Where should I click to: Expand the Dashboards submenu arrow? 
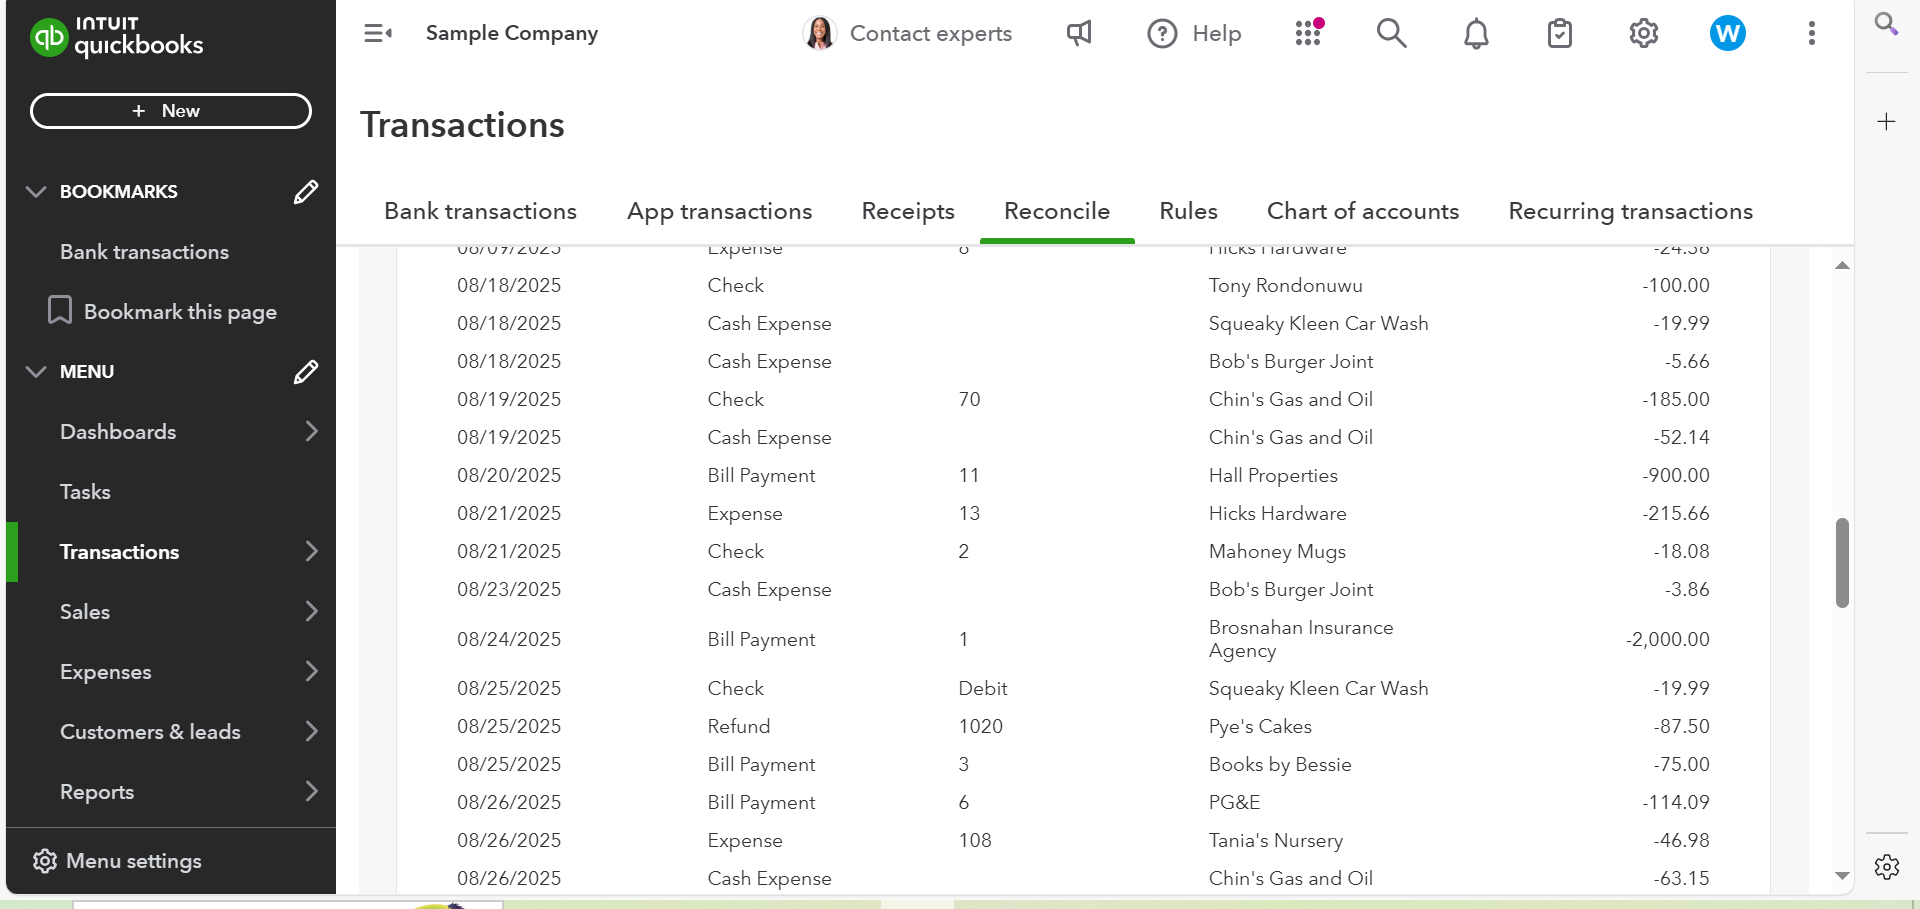click(x=311, y=432)
